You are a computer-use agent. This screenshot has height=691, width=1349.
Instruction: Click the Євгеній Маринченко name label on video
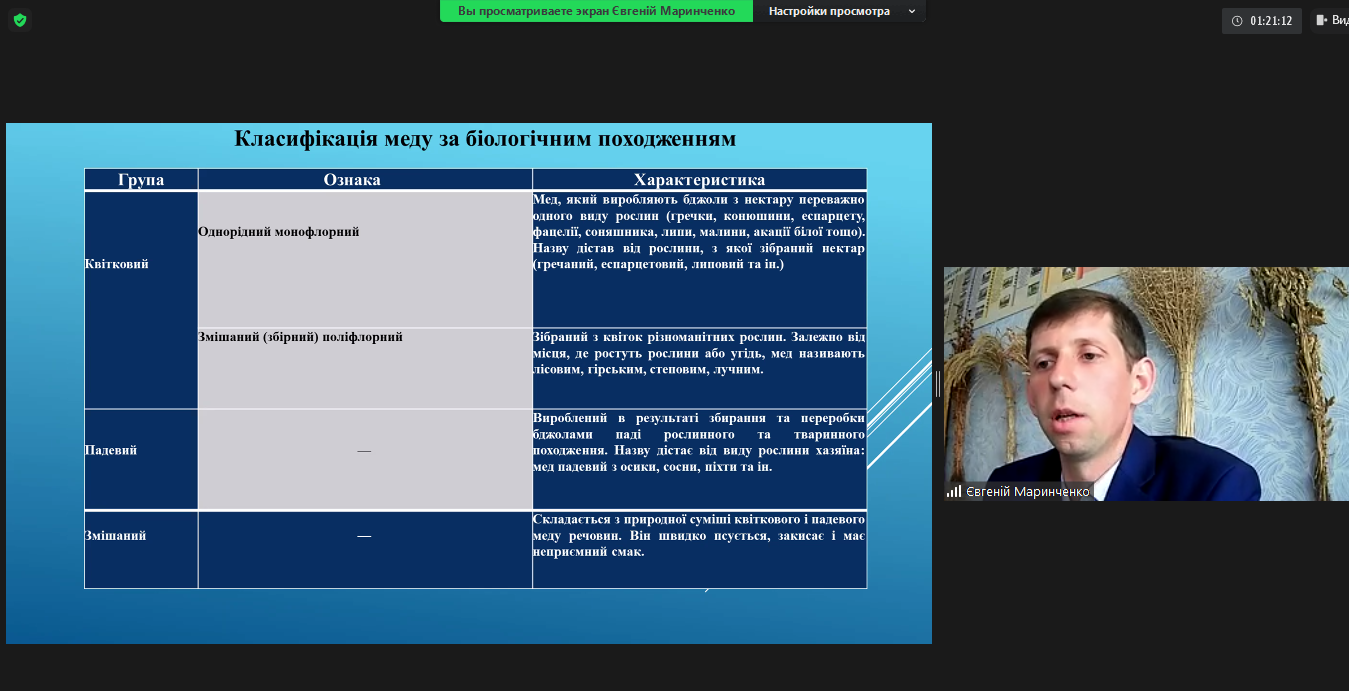point(1027,492)
